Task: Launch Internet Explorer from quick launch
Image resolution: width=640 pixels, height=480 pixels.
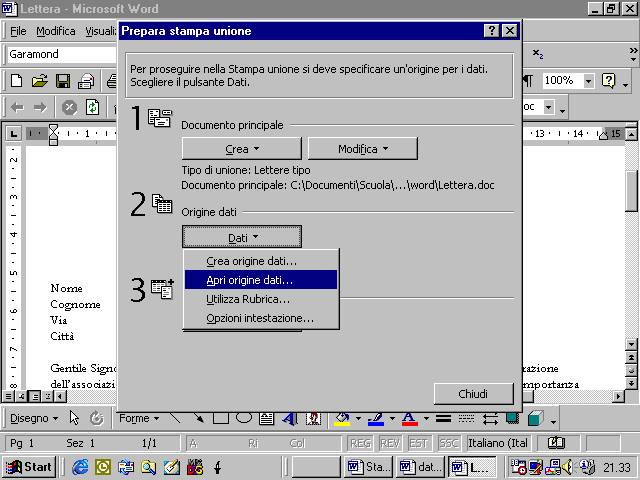Action: coord(80,467)
